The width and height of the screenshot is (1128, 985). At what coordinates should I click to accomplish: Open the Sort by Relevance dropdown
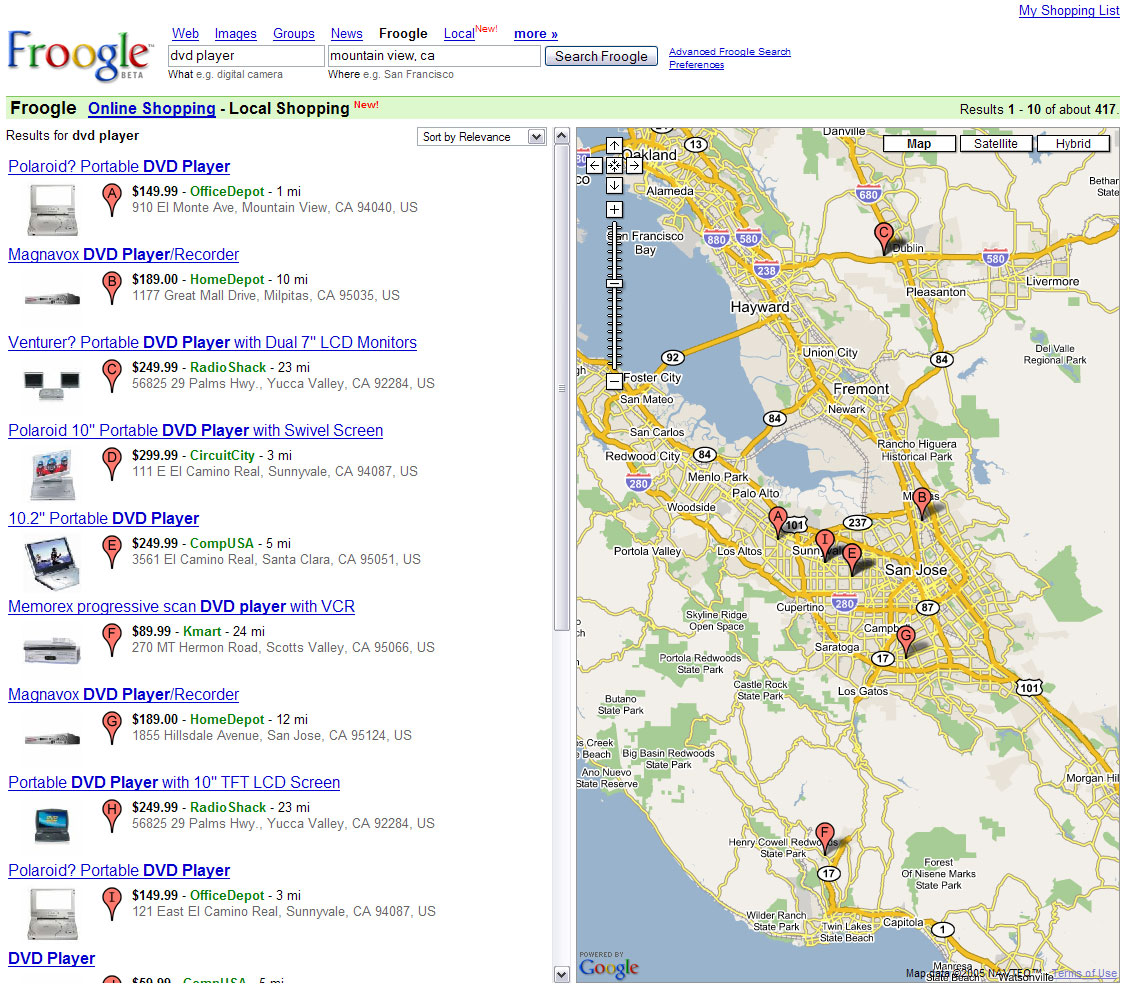(481, 137)
